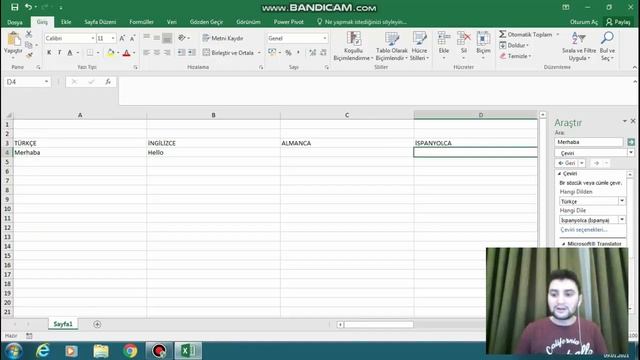
Task: Click the Ara search field containing Merhaba
Action: coord(589,142)
